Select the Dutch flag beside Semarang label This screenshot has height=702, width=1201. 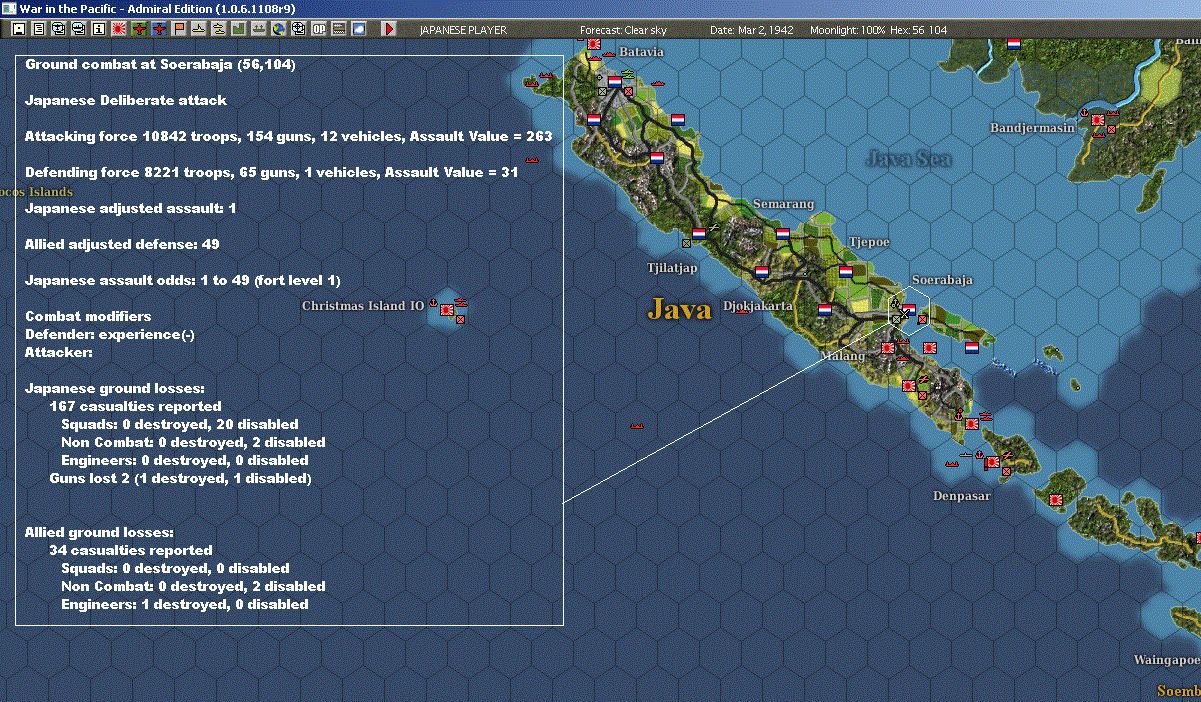pyautogui.click(x=783, y=234)
